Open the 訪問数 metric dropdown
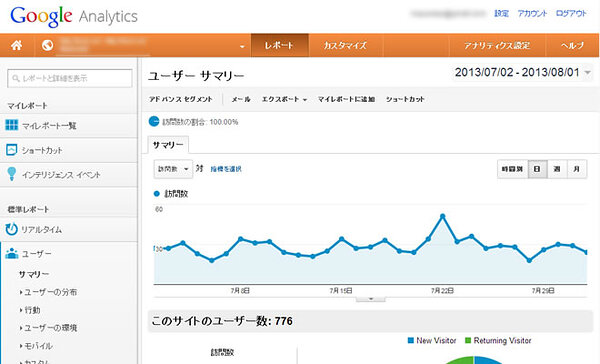Image resolution: width=600 pixels, height=364 pixels. click(x=173, y=169)
